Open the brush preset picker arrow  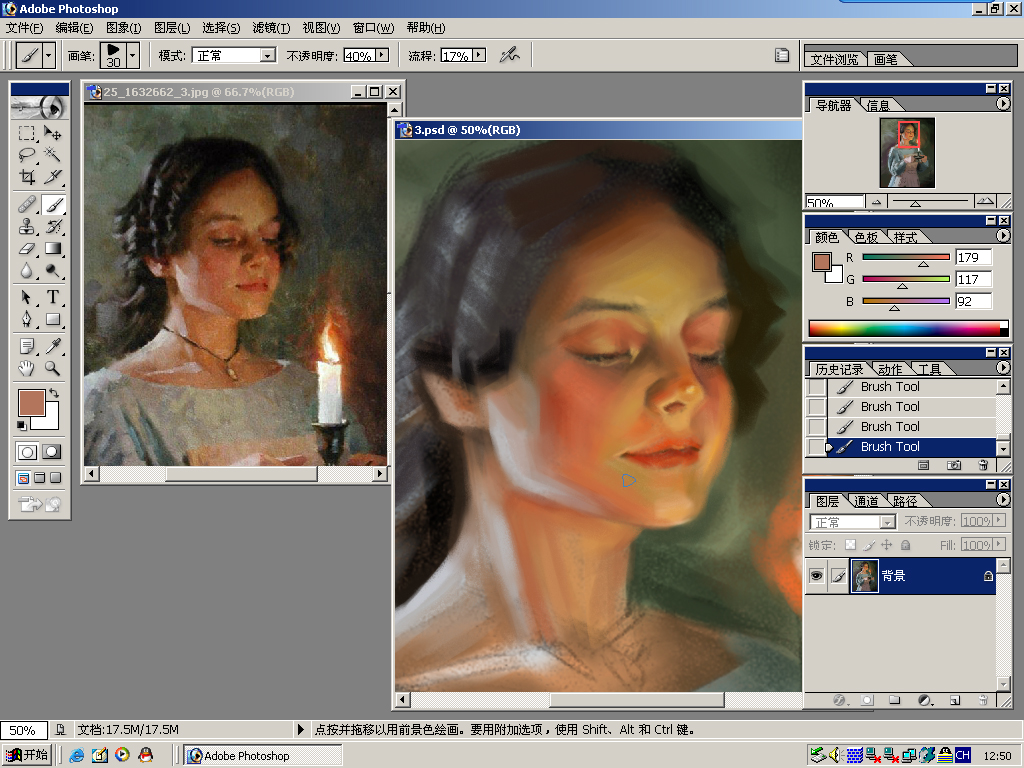[x=133, y=56]
